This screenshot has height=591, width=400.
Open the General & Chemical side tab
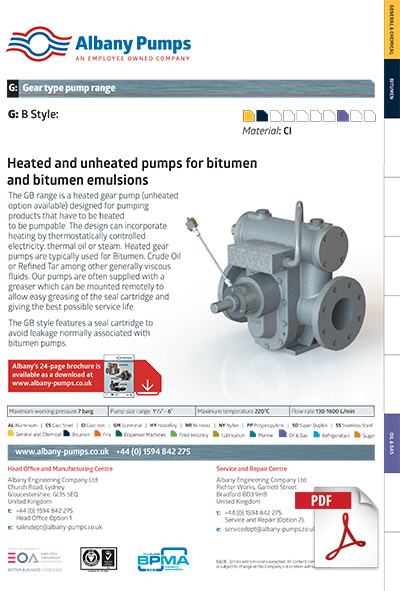point(392,29)
